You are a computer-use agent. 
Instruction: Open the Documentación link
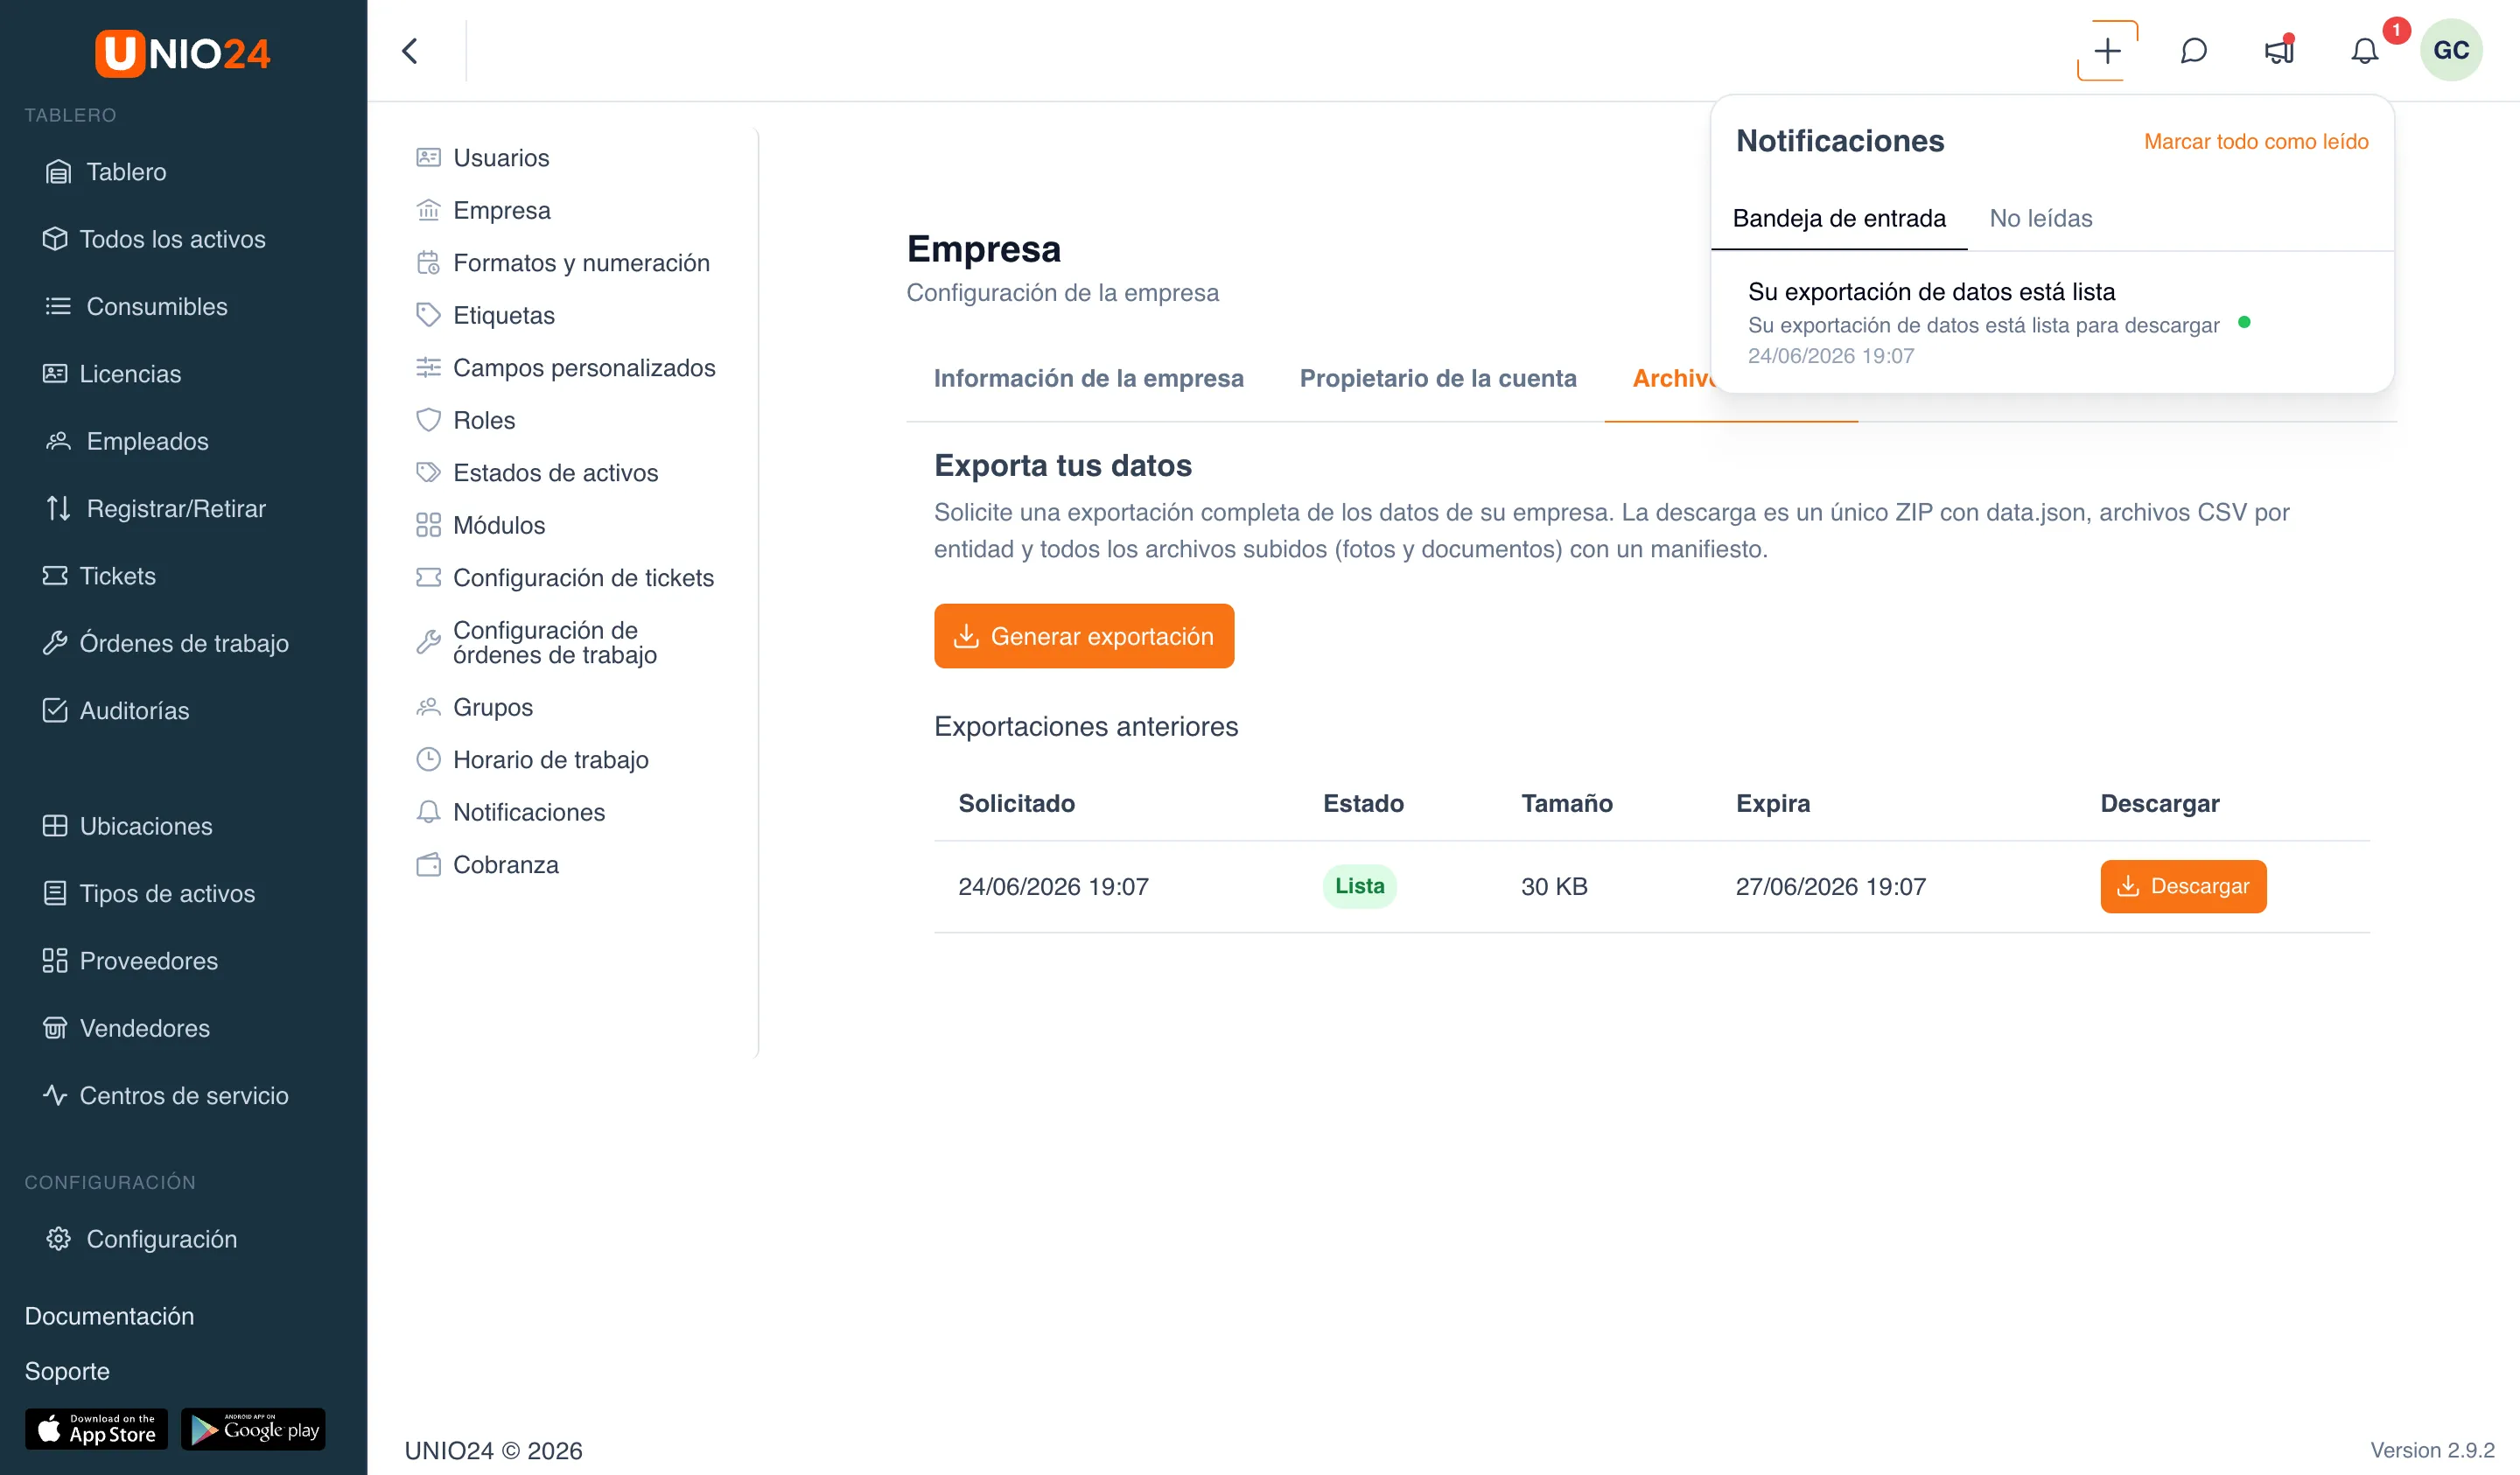(x=109, y=1316)
